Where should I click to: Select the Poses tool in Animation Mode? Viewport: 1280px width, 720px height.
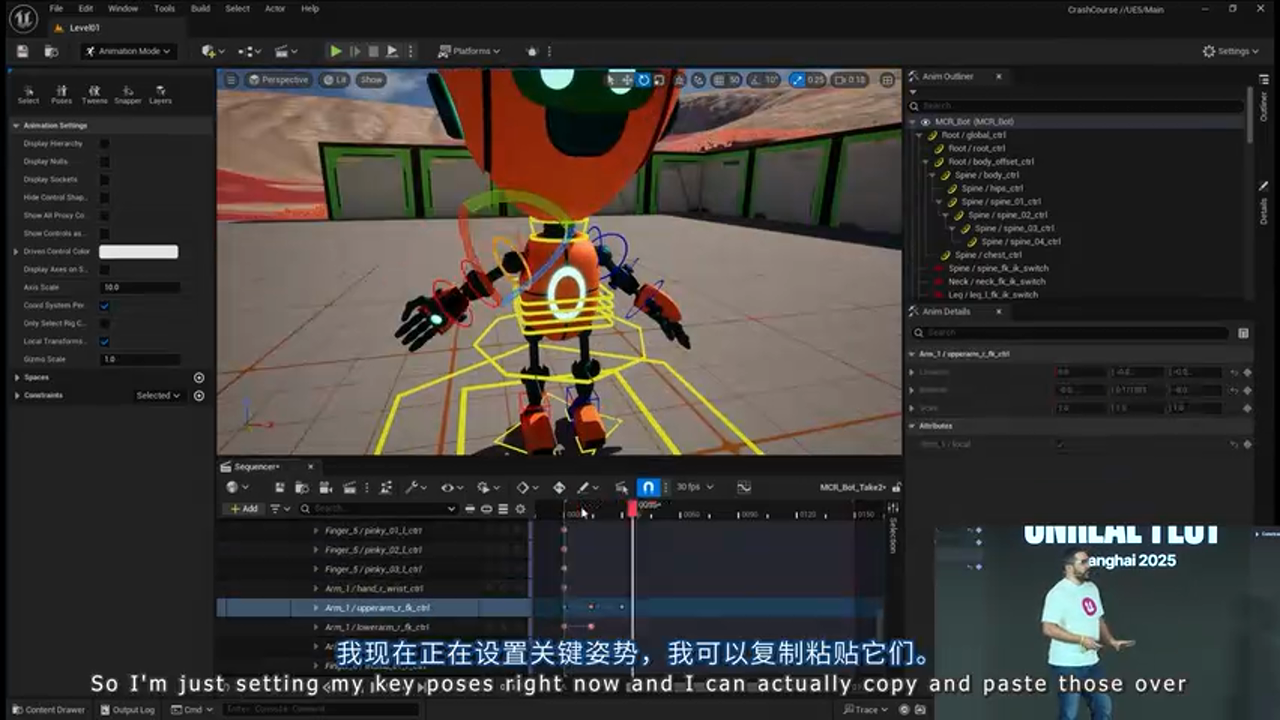(x=61, y=95)
